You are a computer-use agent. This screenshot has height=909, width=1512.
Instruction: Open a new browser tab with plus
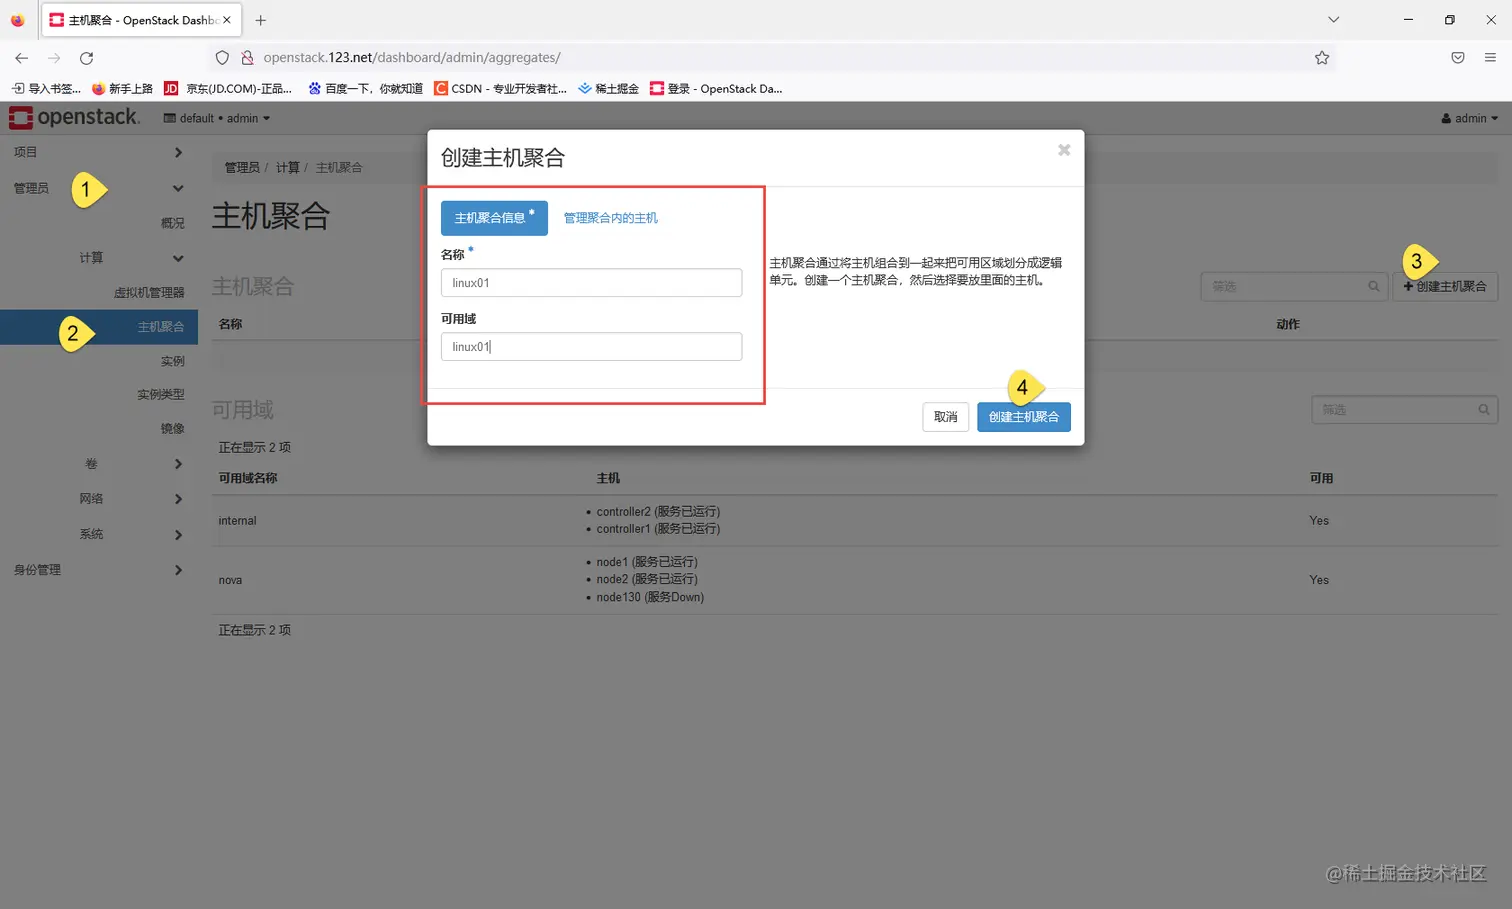[261, 20]
